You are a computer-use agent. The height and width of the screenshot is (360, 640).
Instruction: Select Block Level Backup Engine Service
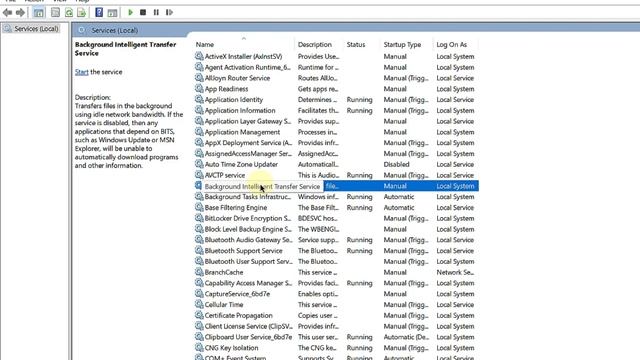pyautogui.click(x=248, y=229)
